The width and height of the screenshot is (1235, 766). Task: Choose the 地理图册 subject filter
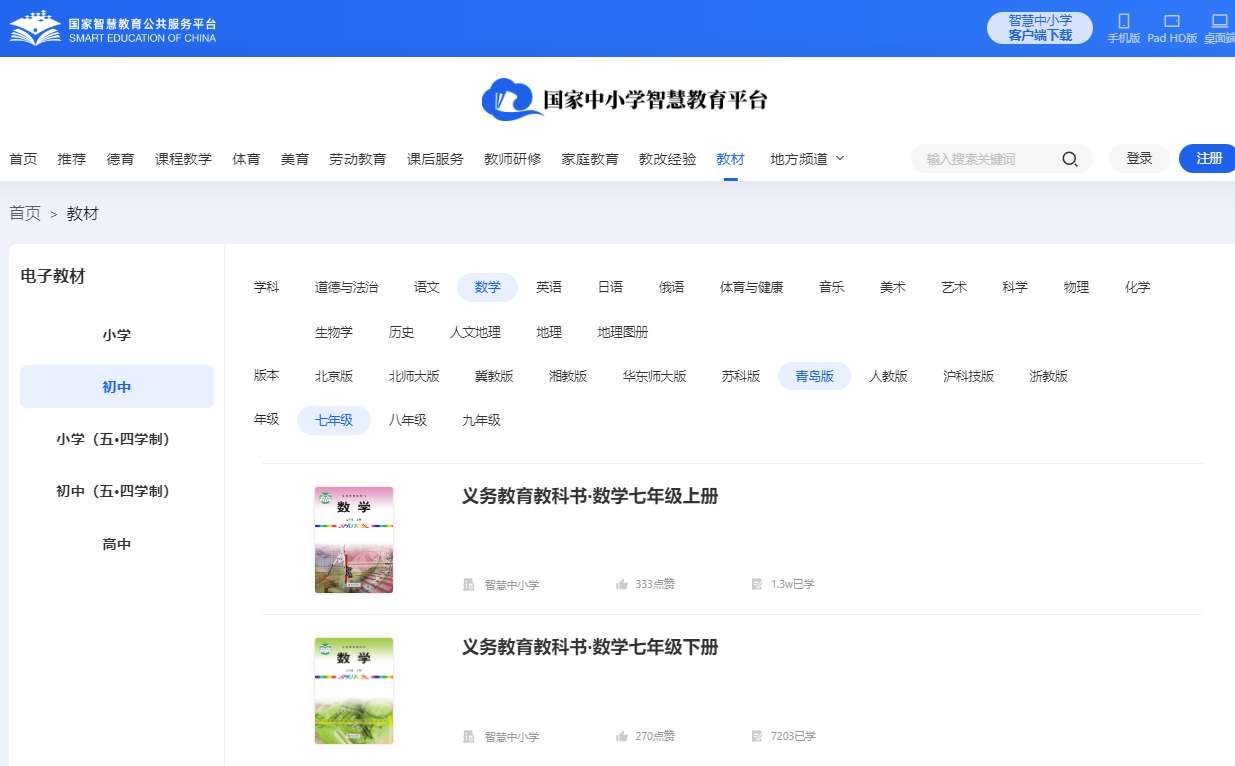(x=622, y=332)
